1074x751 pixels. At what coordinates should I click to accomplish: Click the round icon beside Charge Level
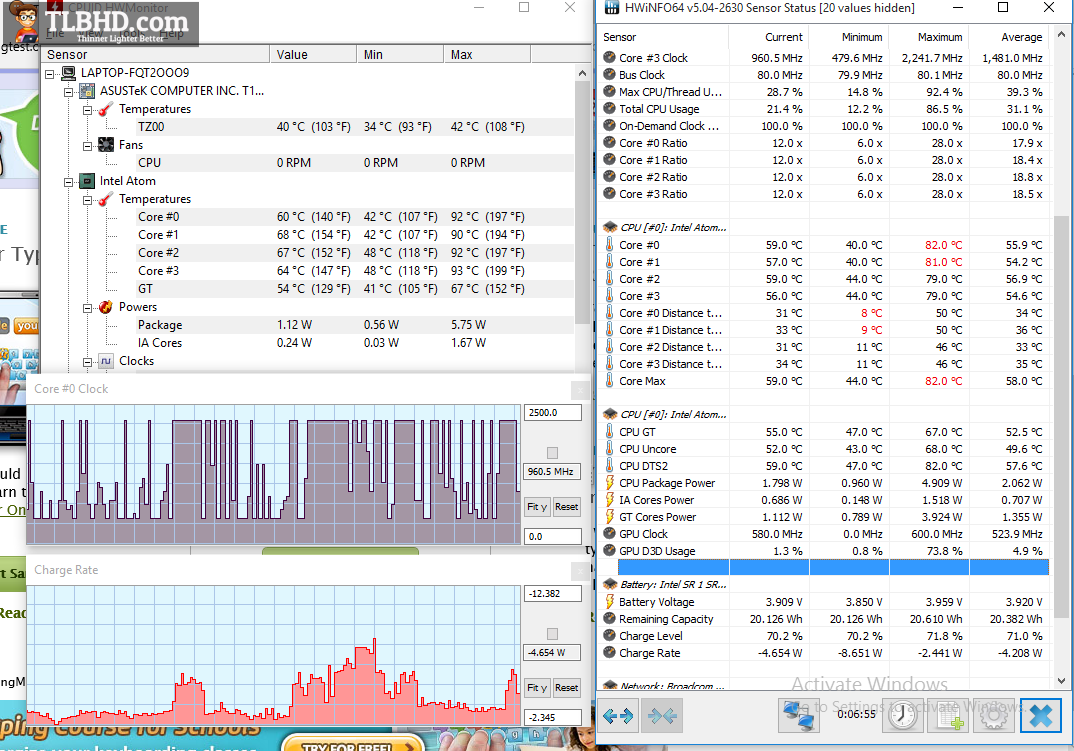pos(609,636)
